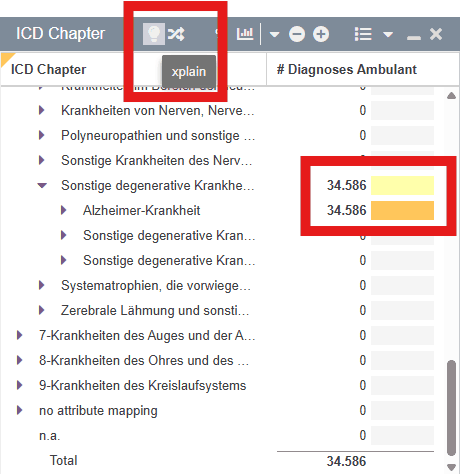Select row Systematrophien, die vorwiege…
Viewport: 460px width, 474px height.
tap(156, 285)
